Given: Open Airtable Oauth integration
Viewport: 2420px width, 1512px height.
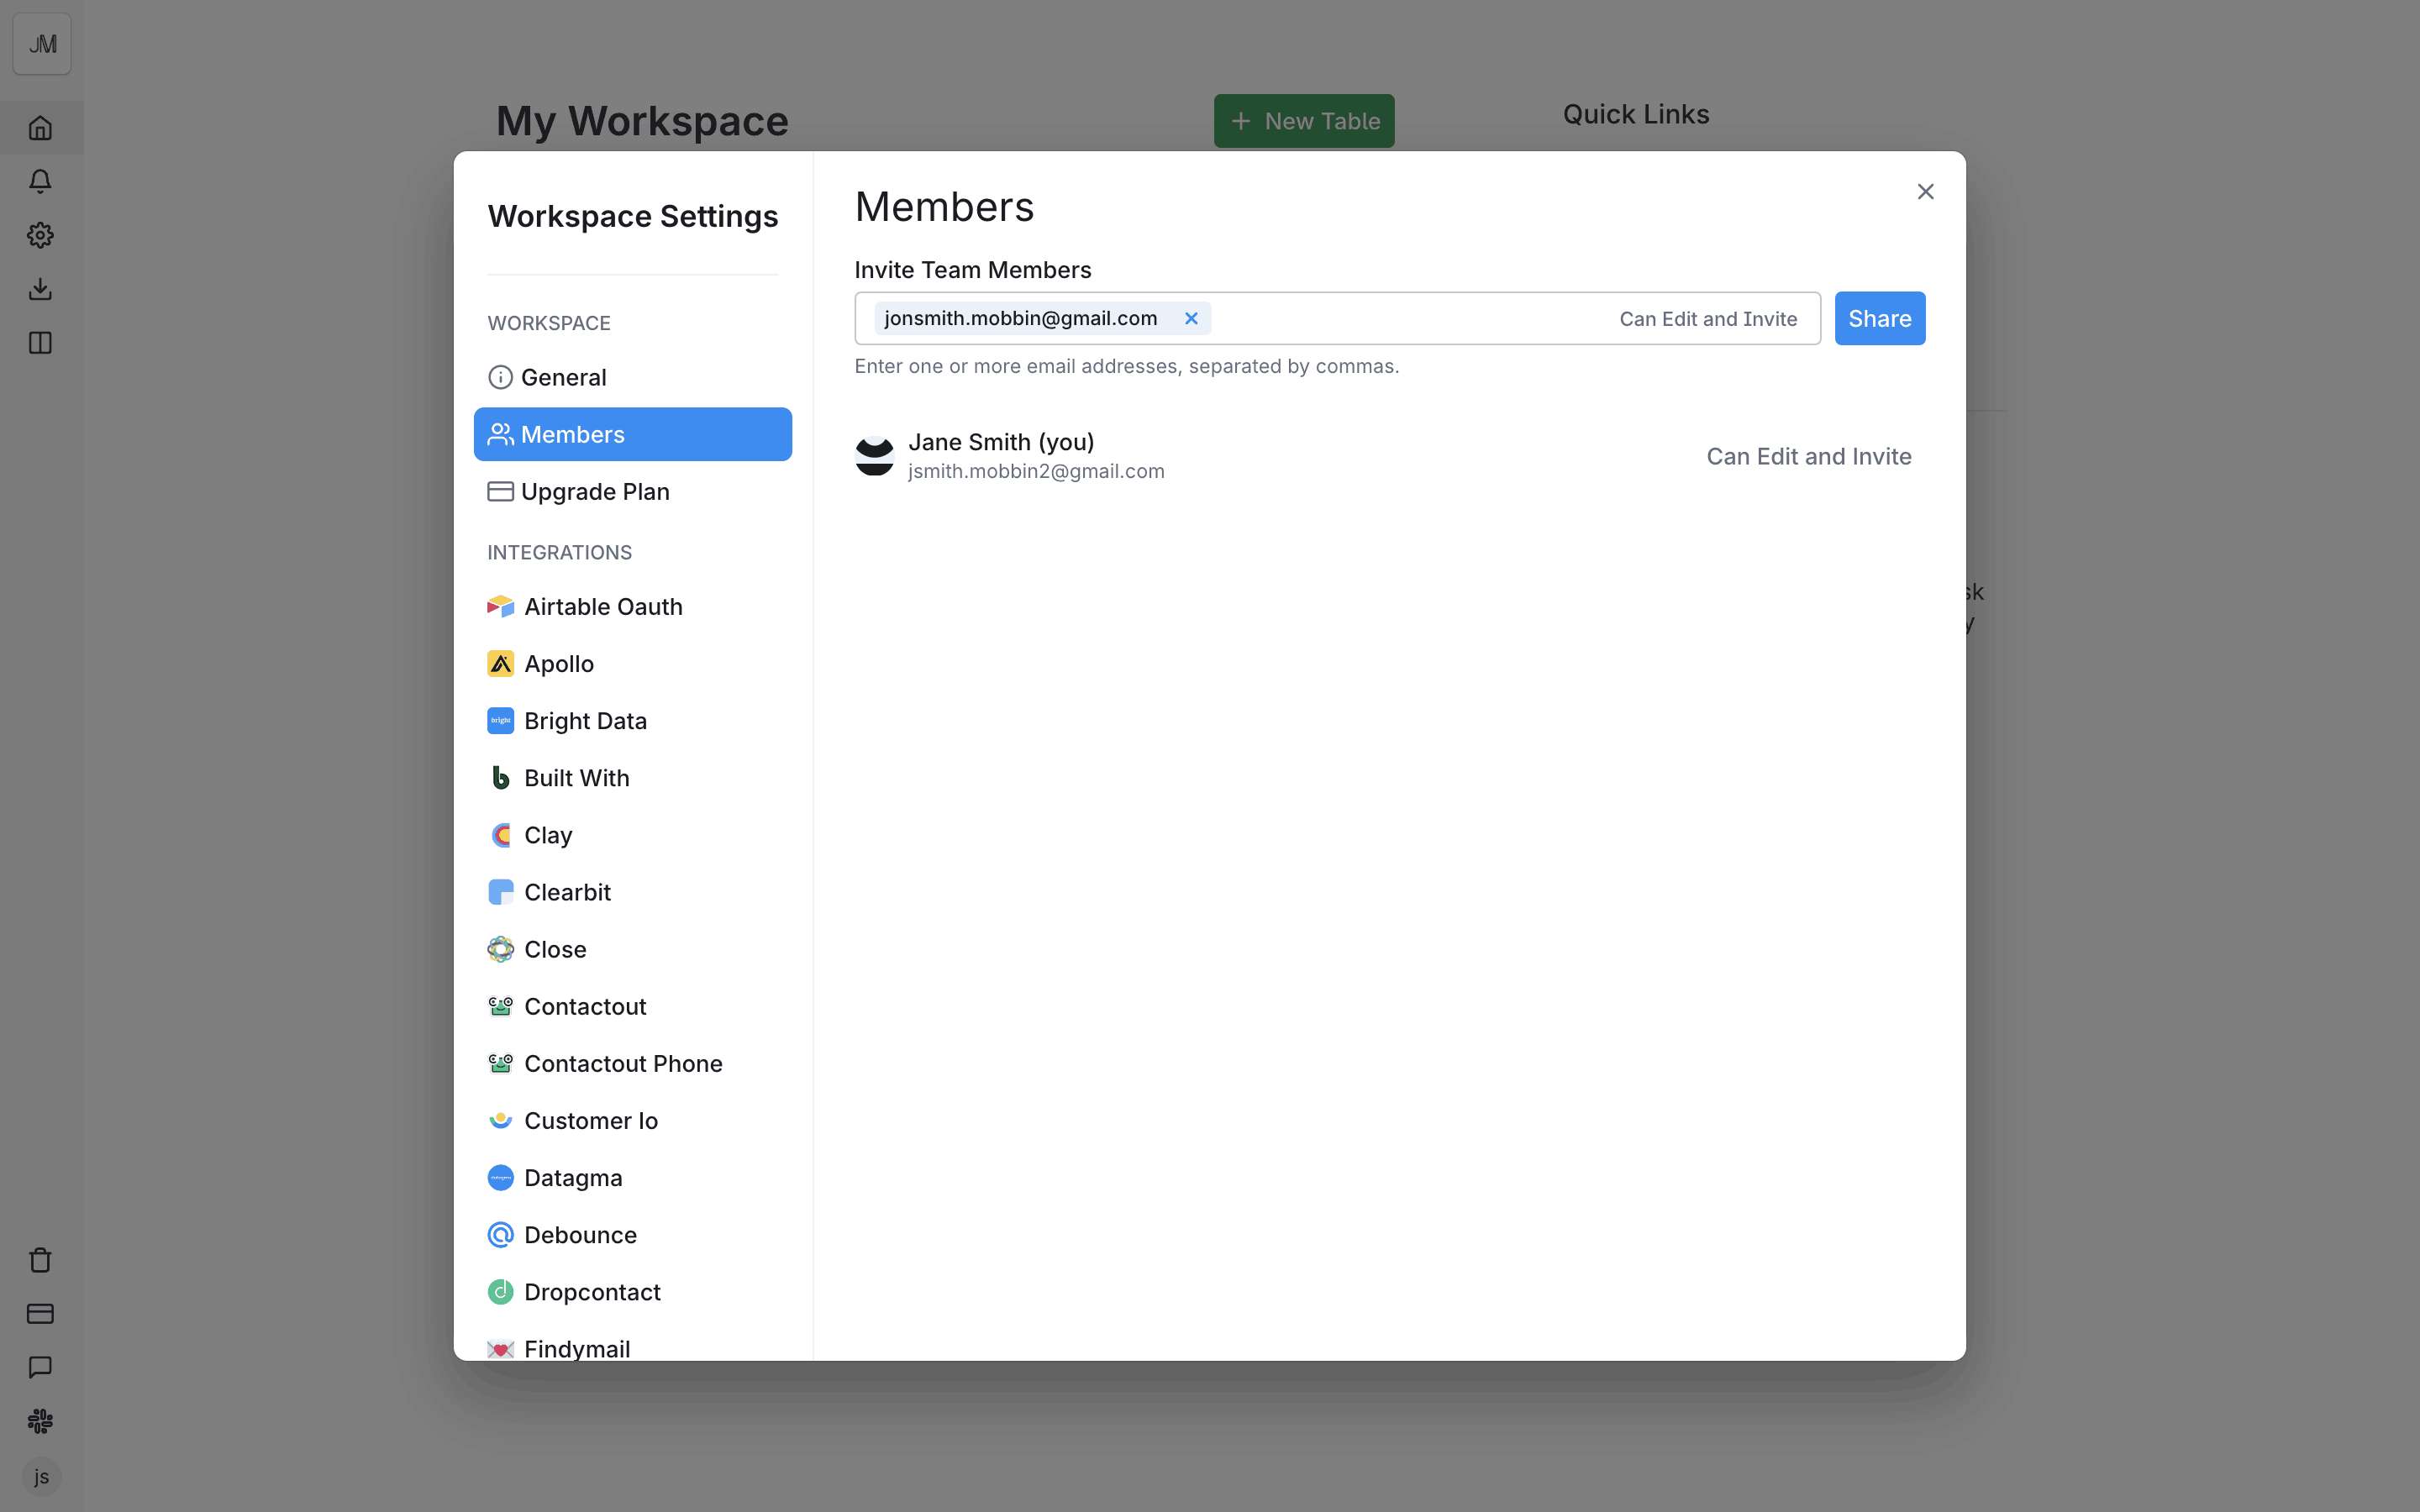Looking at the screenshot, I should [x=633, y=607].
